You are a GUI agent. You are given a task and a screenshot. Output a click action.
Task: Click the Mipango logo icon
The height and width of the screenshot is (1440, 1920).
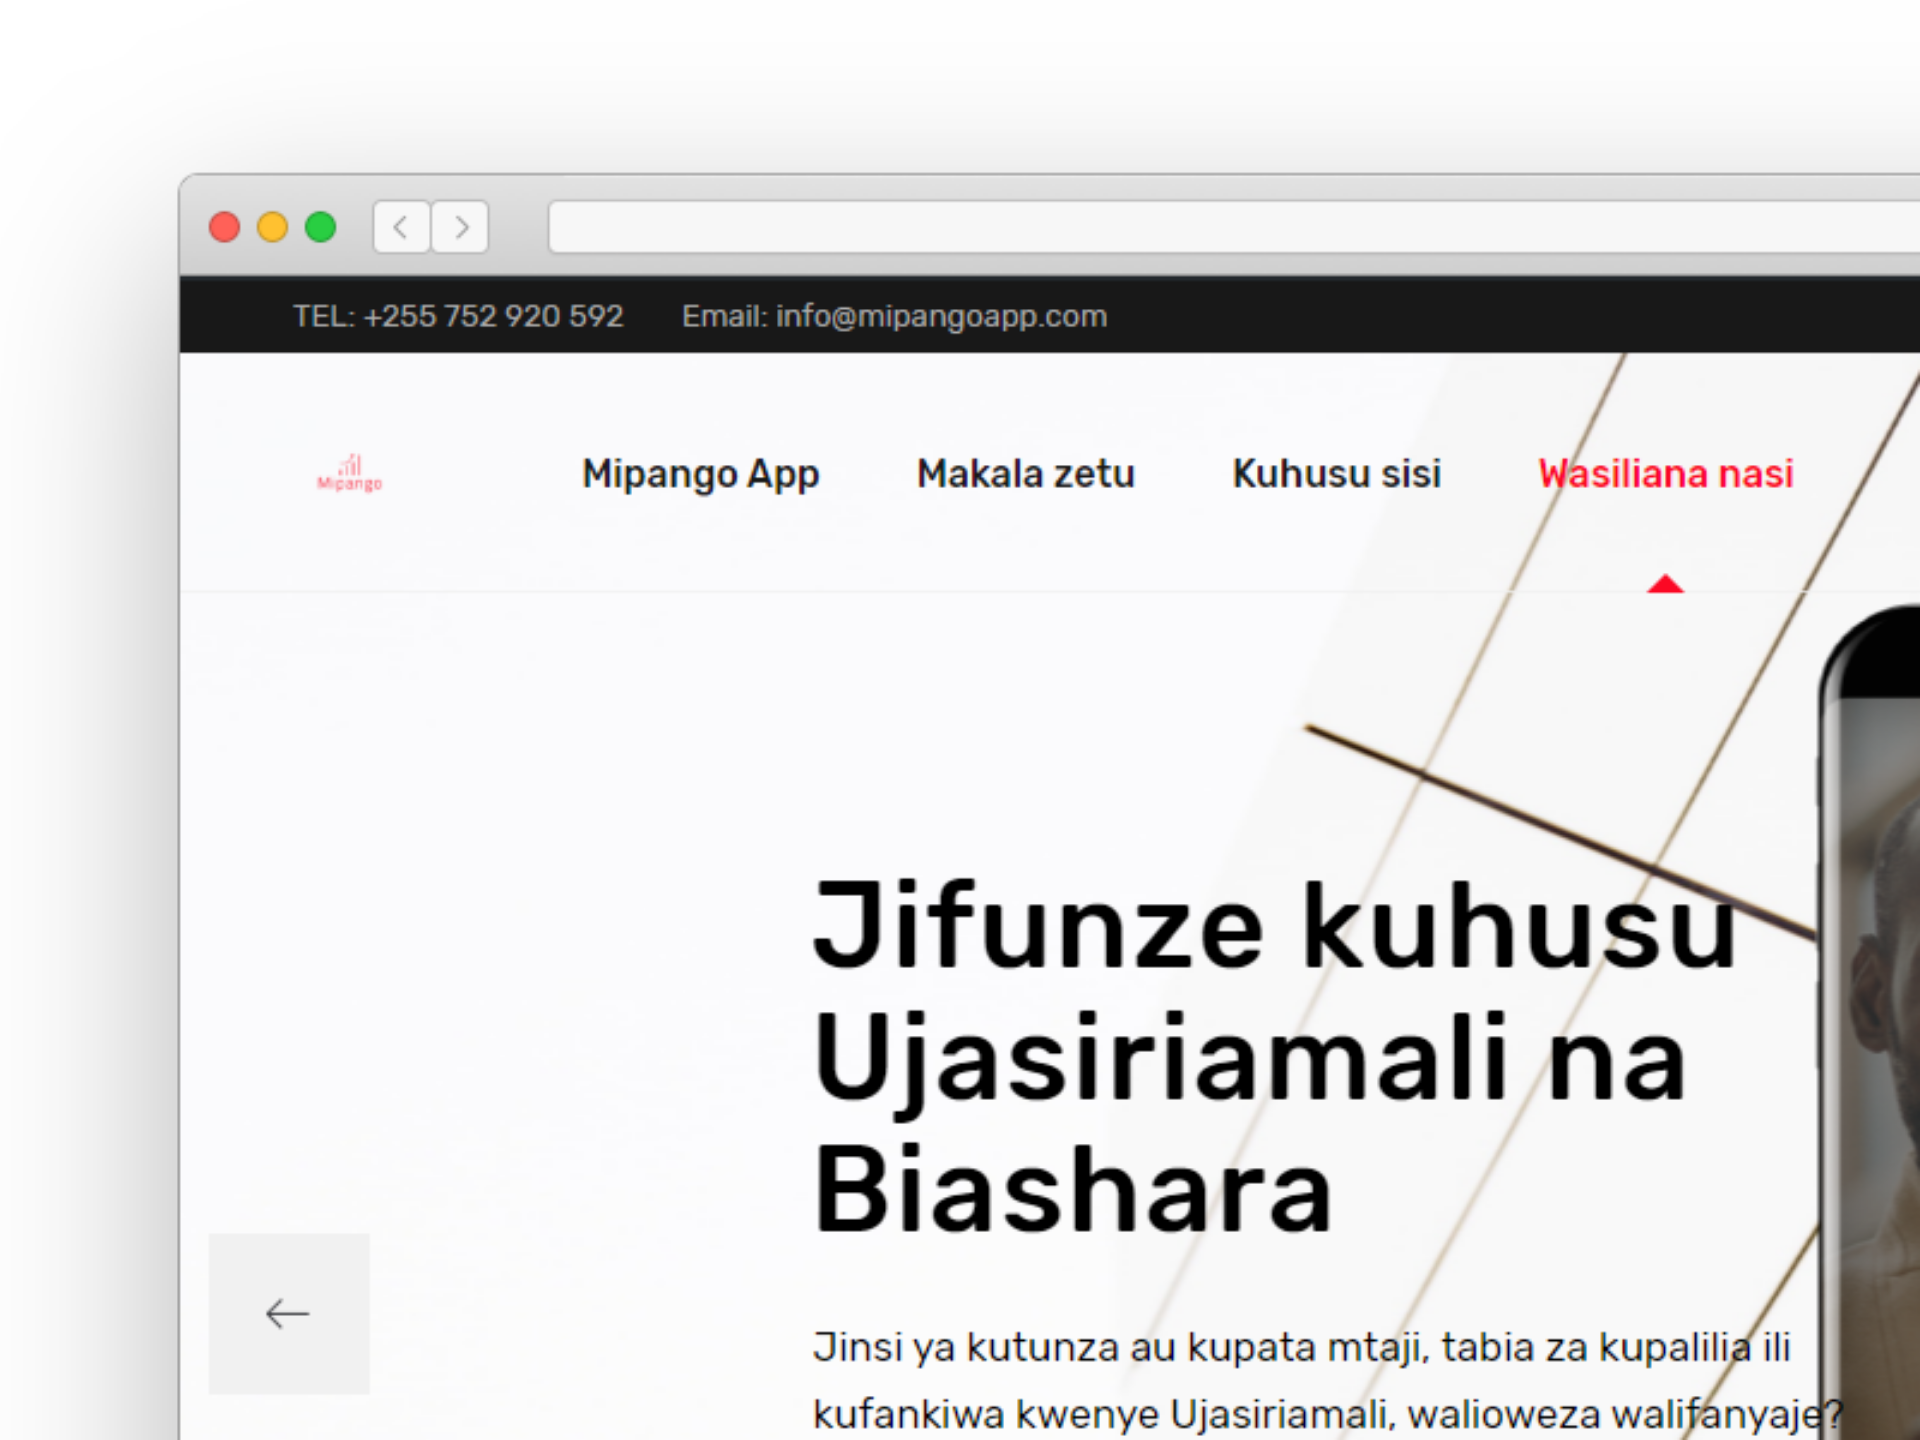point(349,473)
